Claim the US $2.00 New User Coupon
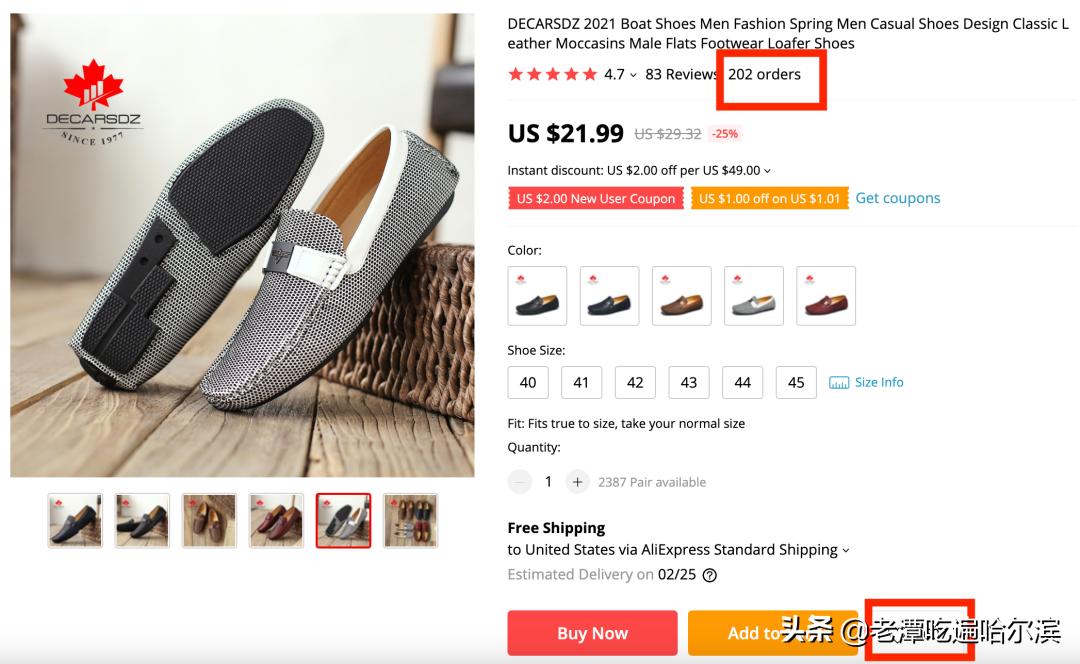The height and width of the screenshot is (664, 1080). (x=596, y=199)
